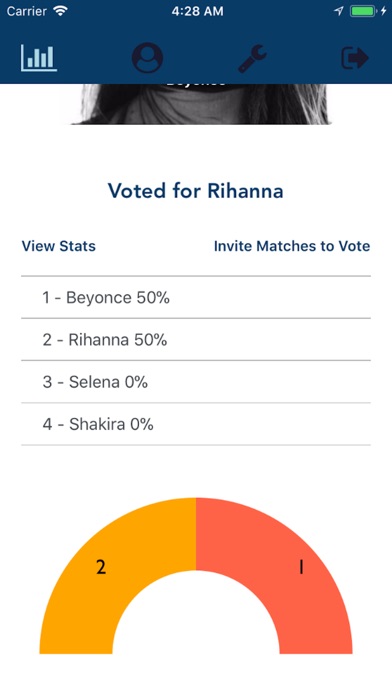Select the Beyonce 50% row

coord(196,297)
